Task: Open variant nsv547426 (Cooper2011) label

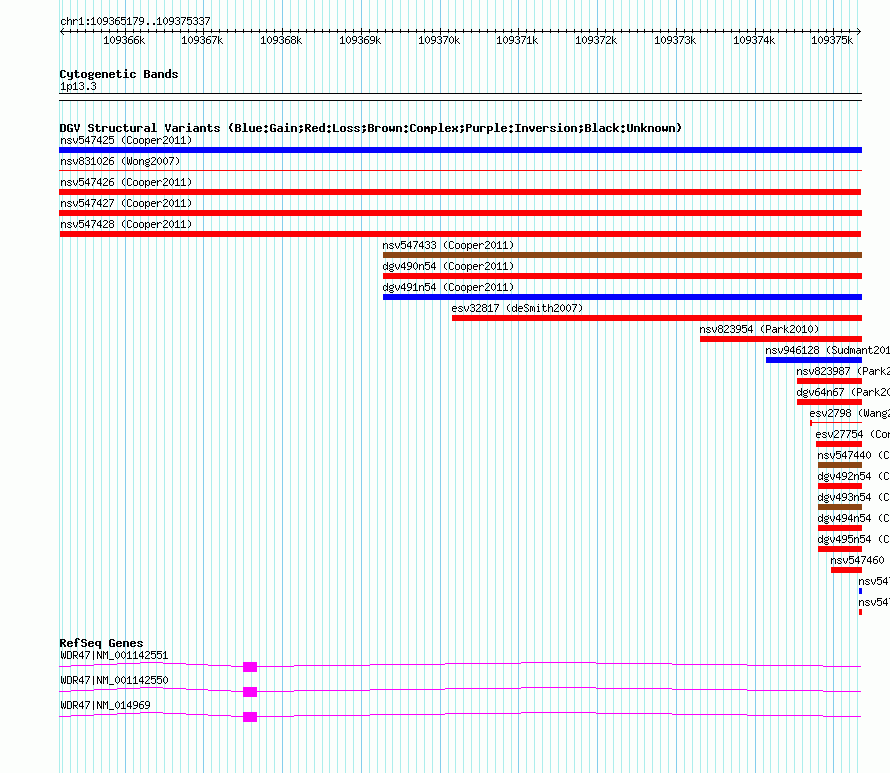Action: (126, 182)
